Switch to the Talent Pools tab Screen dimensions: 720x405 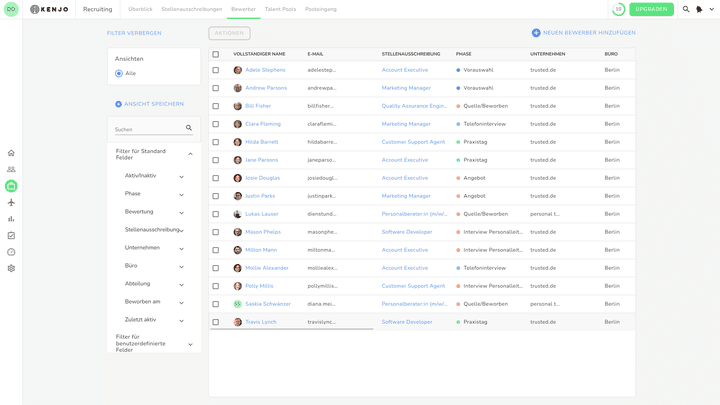click(280, 9)
